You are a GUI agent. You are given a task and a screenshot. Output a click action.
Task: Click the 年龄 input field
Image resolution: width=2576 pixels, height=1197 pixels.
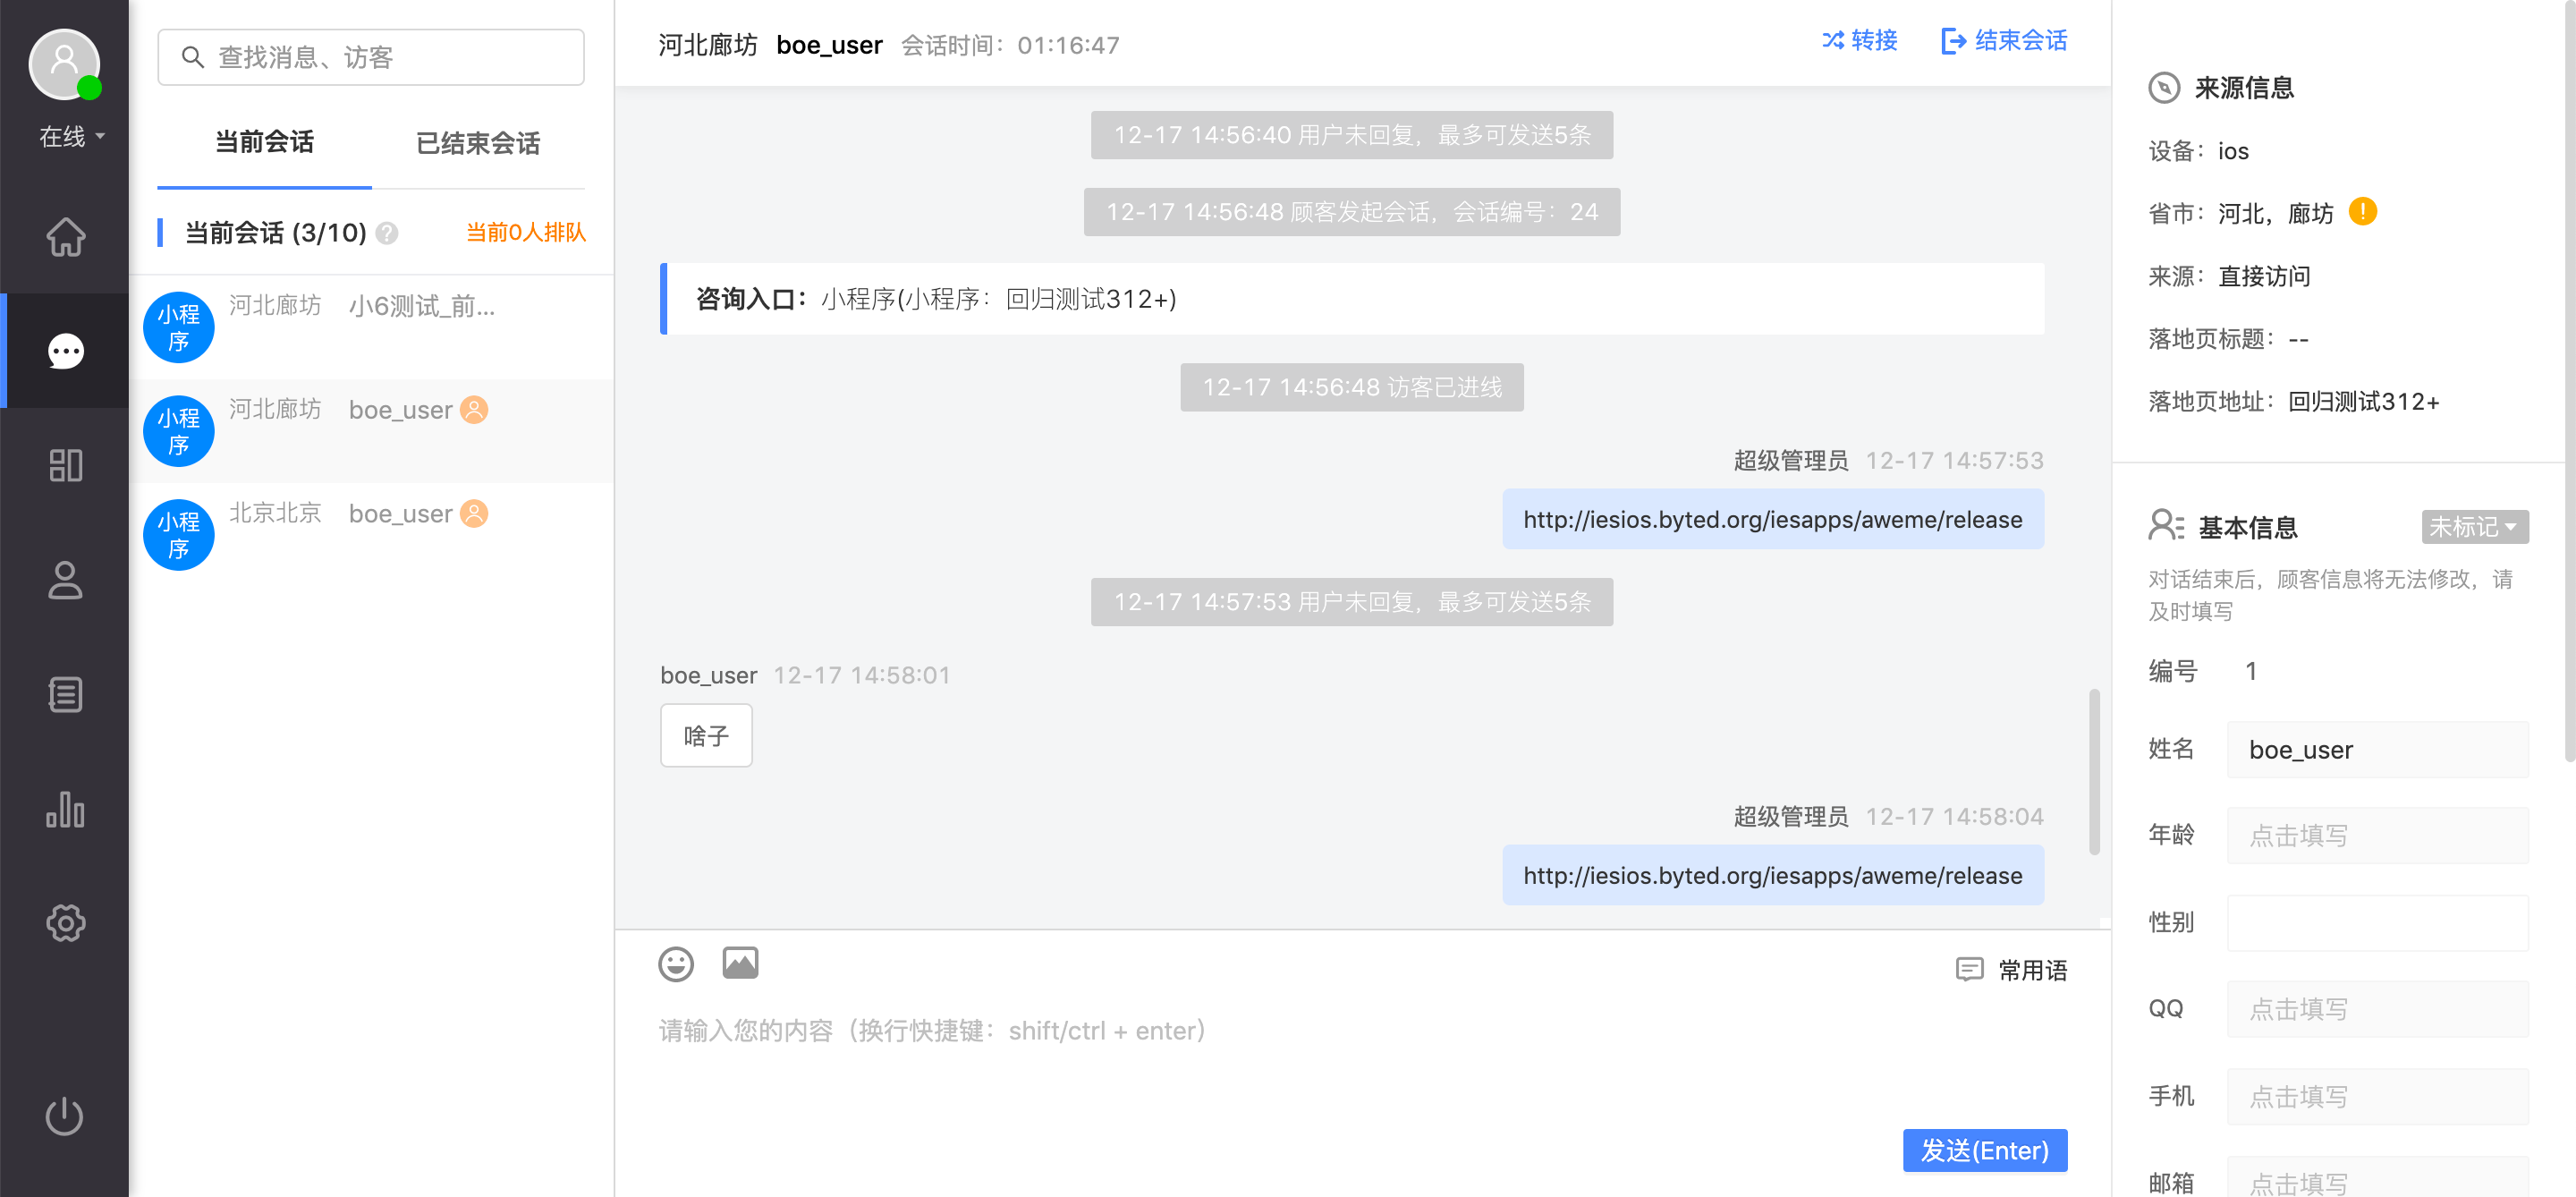click(2377, 836)
